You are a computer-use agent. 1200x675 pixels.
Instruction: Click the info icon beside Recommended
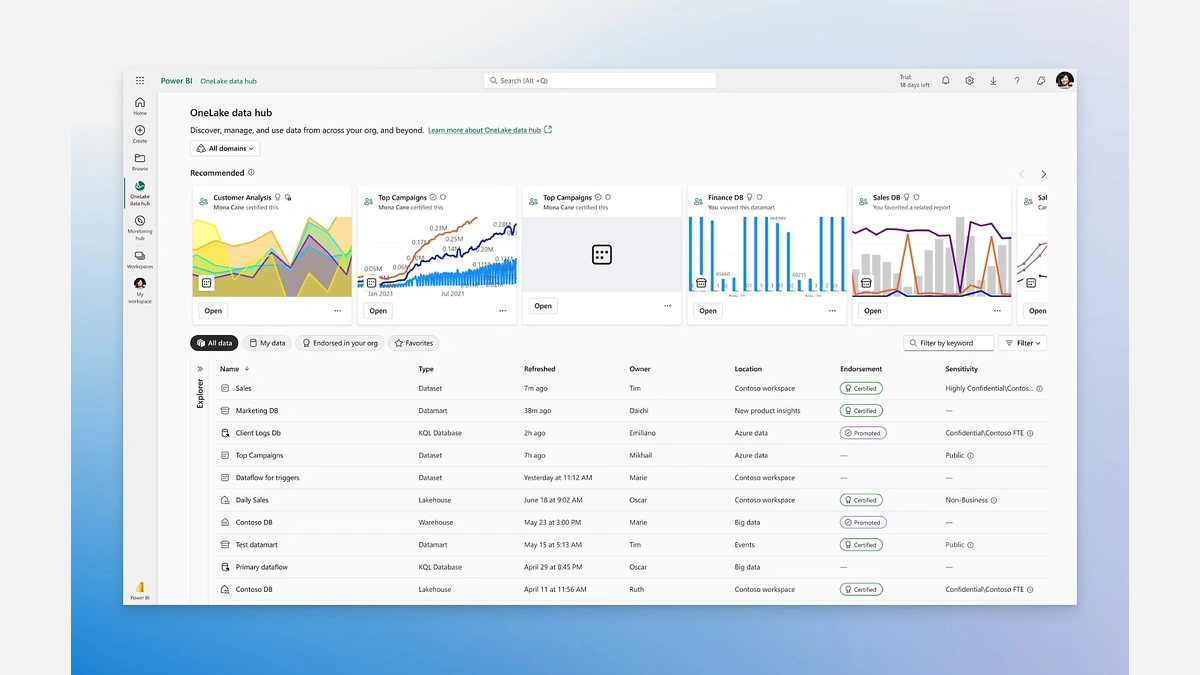(251, 173)
